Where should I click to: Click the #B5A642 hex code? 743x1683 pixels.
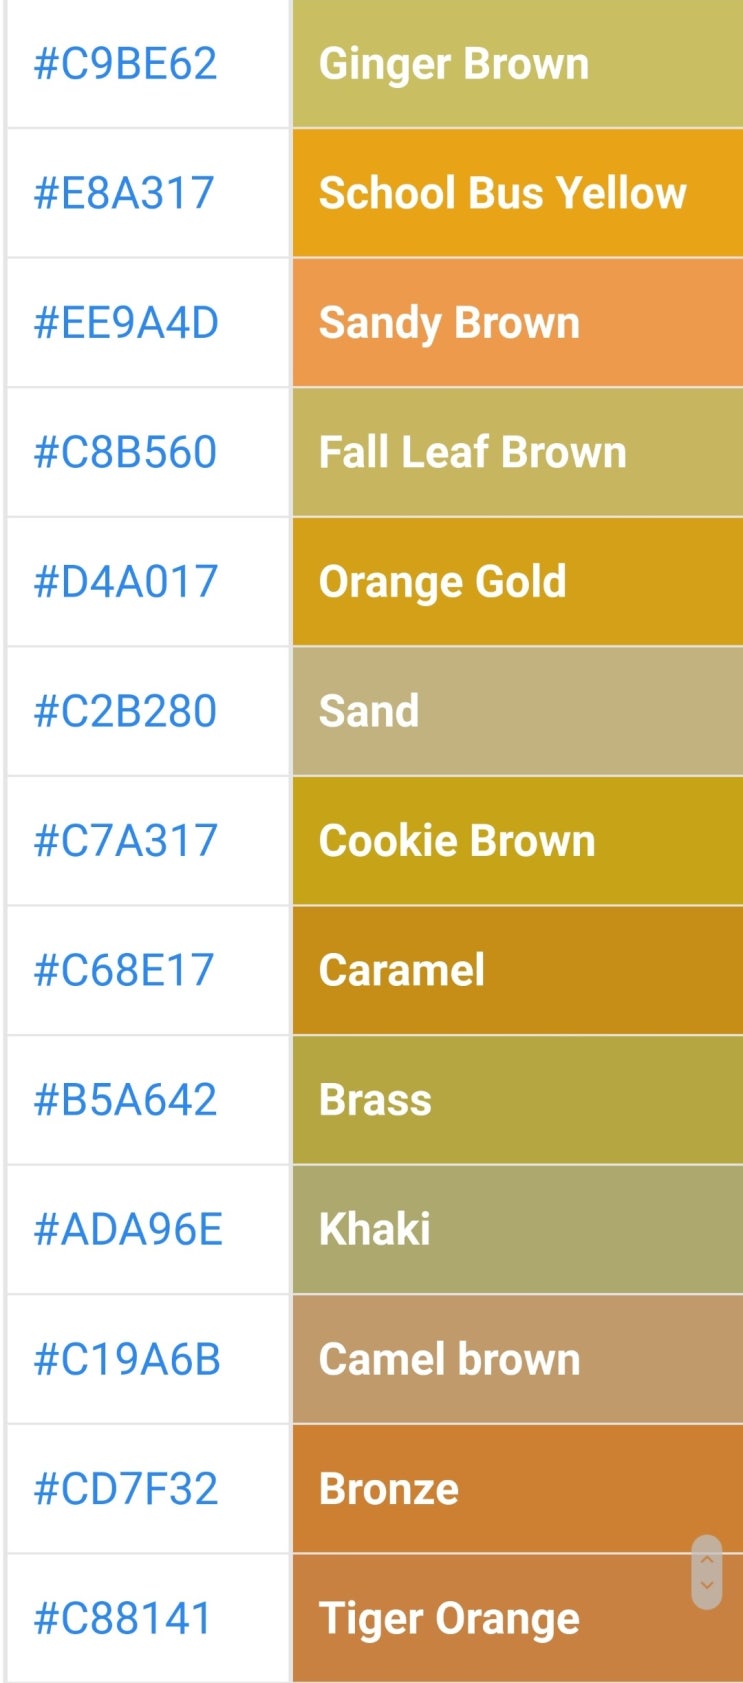tap(125, 1100)
